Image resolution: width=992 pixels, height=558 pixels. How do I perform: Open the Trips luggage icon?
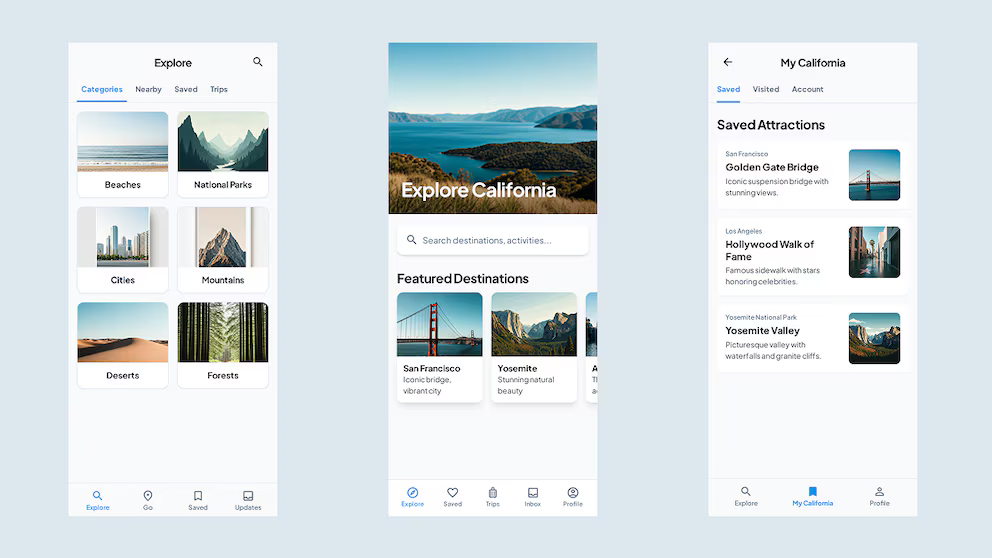492,493
